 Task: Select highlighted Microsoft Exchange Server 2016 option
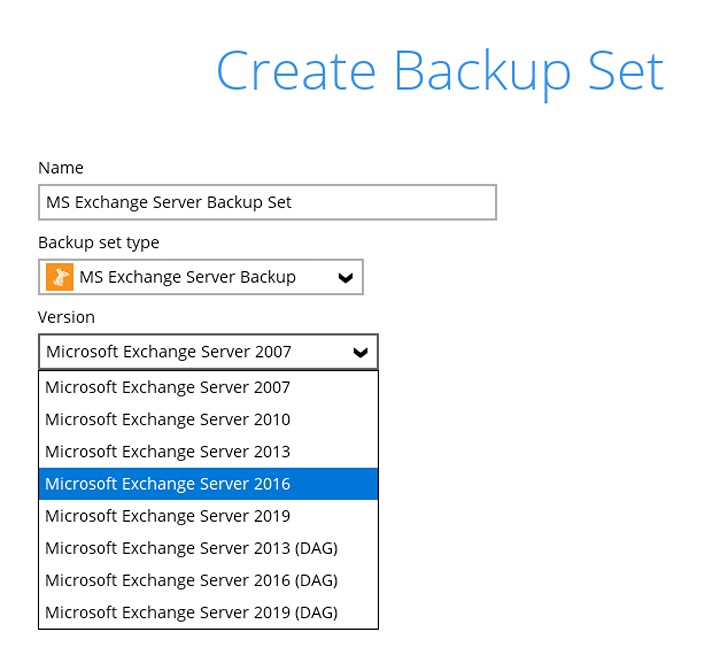(168, 484)
